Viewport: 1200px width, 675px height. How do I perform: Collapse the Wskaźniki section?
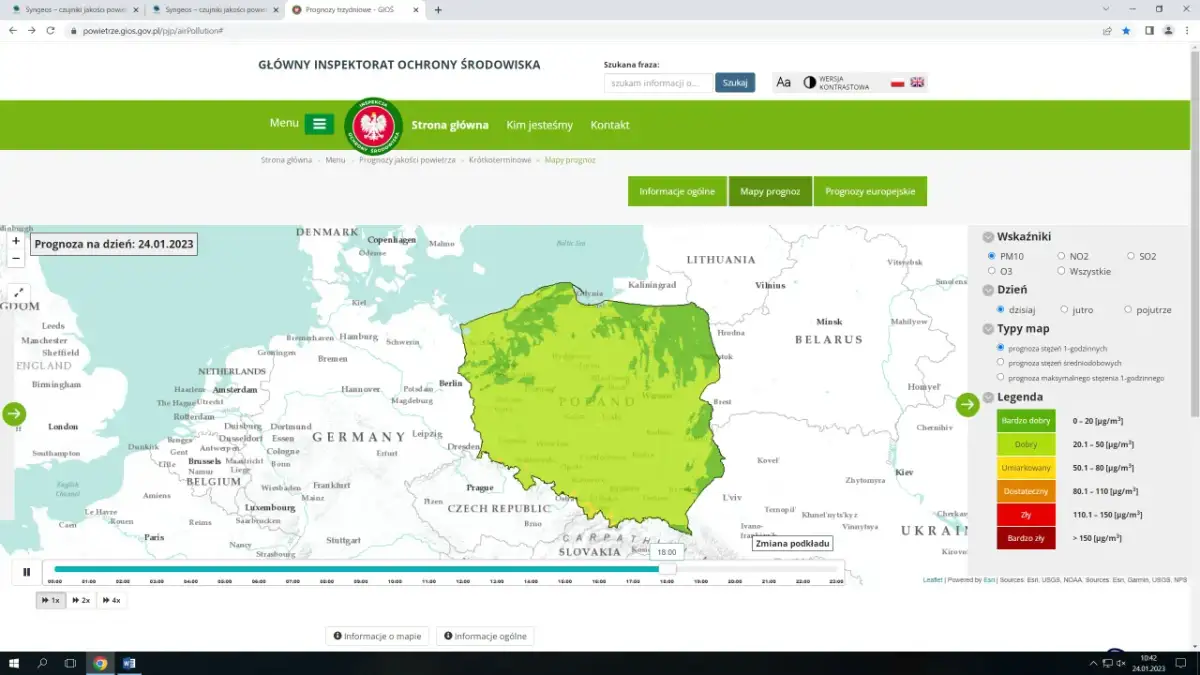pyautogui.click(x=989, y=237)
